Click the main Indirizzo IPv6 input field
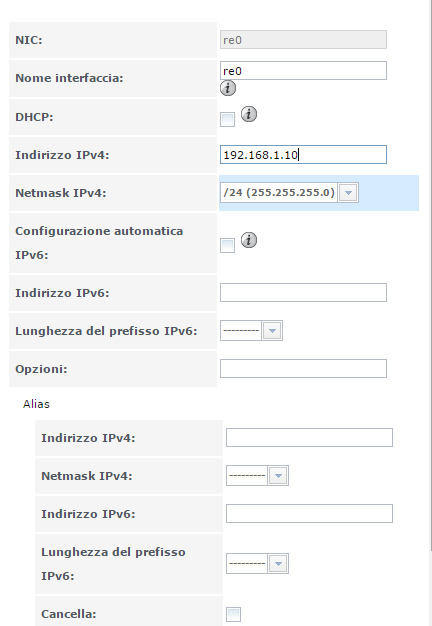Viewport: 432px width, 626px height. [x=303, y=293]
